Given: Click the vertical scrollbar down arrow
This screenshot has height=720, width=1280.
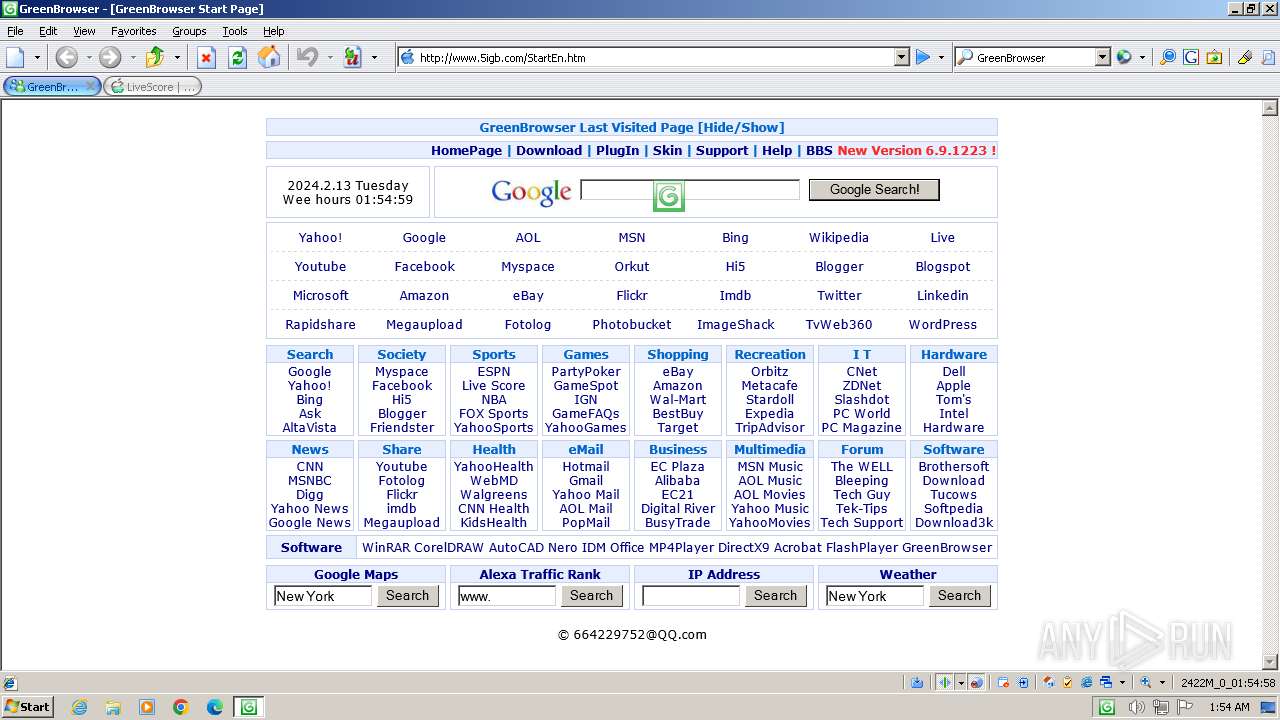Looking at the screenshot, I should (x=1270, y=661).
